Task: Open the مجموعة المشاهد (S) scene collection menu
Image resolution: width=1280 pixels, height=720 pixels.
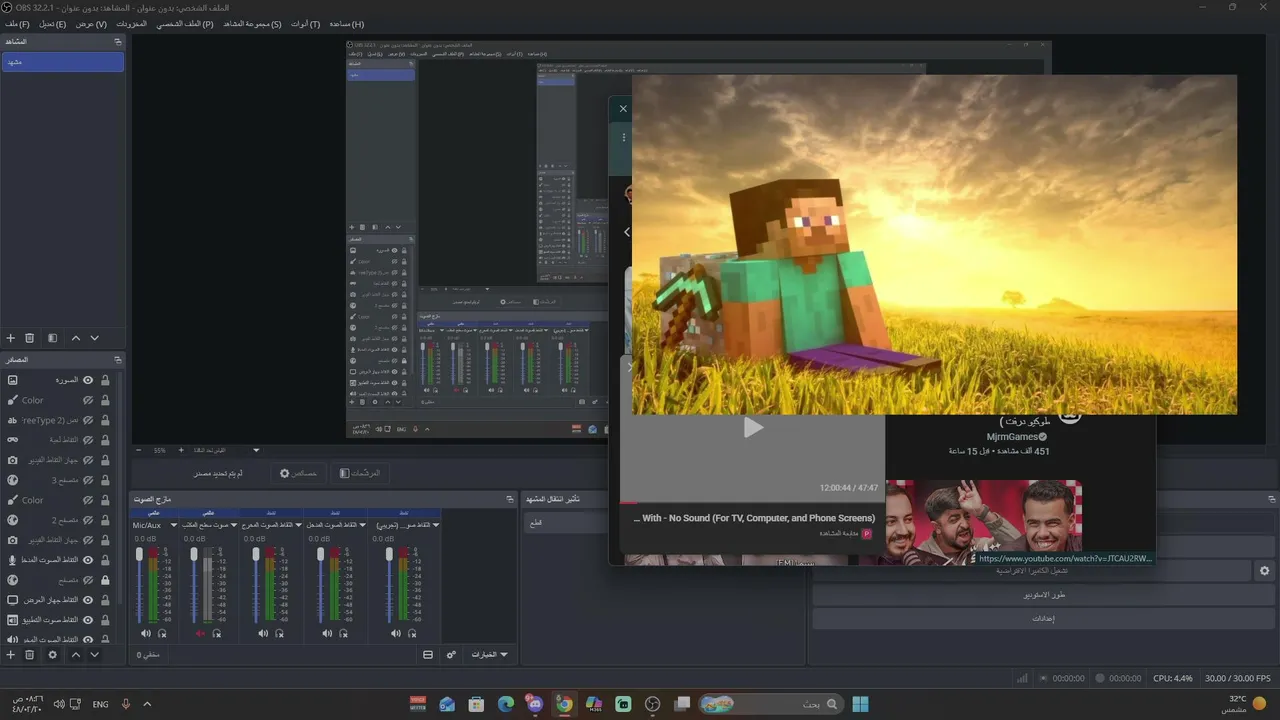Action: (252, 24)
